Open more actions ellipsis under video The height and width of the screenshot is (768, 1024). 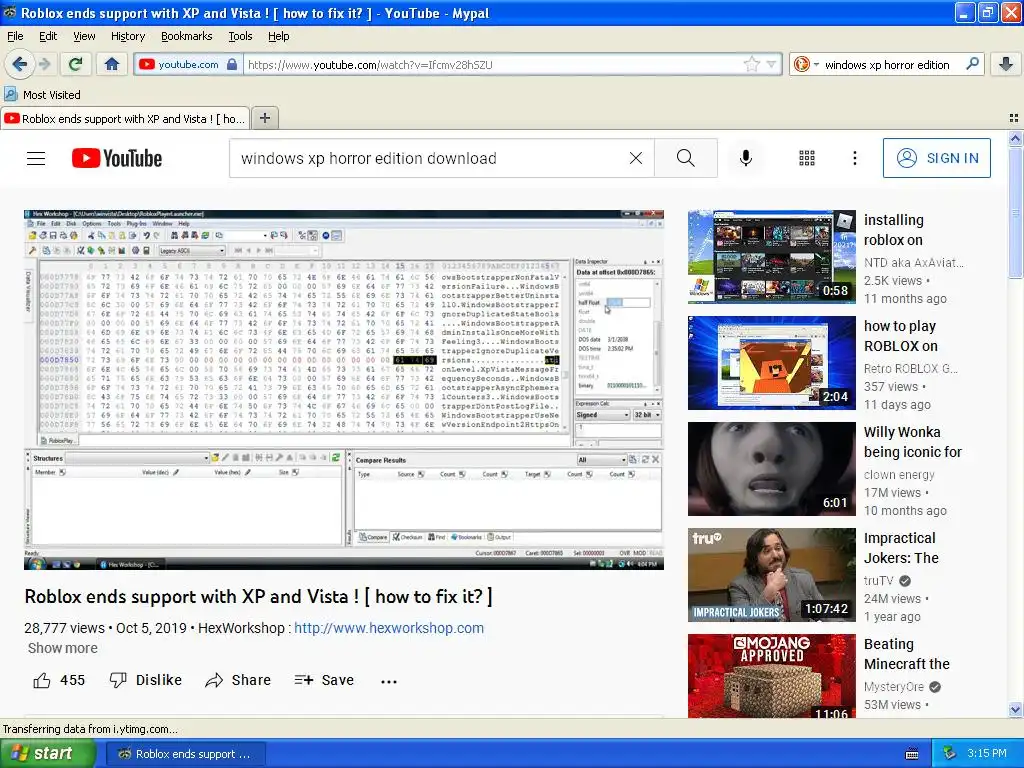click(389, 681)
